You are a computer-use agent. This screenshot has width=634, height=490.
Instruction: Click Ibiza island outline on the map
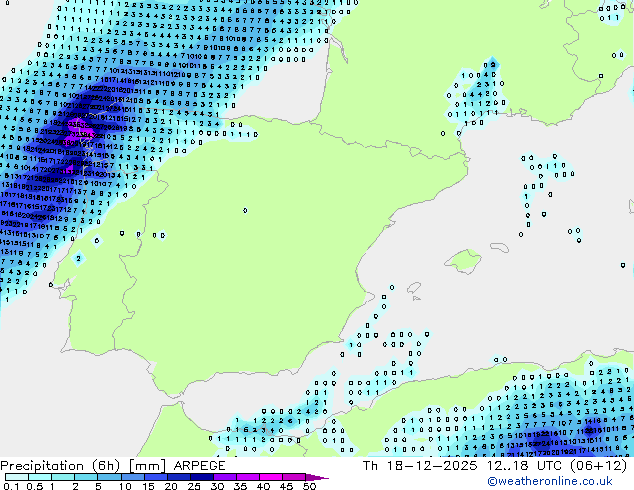tap(414, 288)
